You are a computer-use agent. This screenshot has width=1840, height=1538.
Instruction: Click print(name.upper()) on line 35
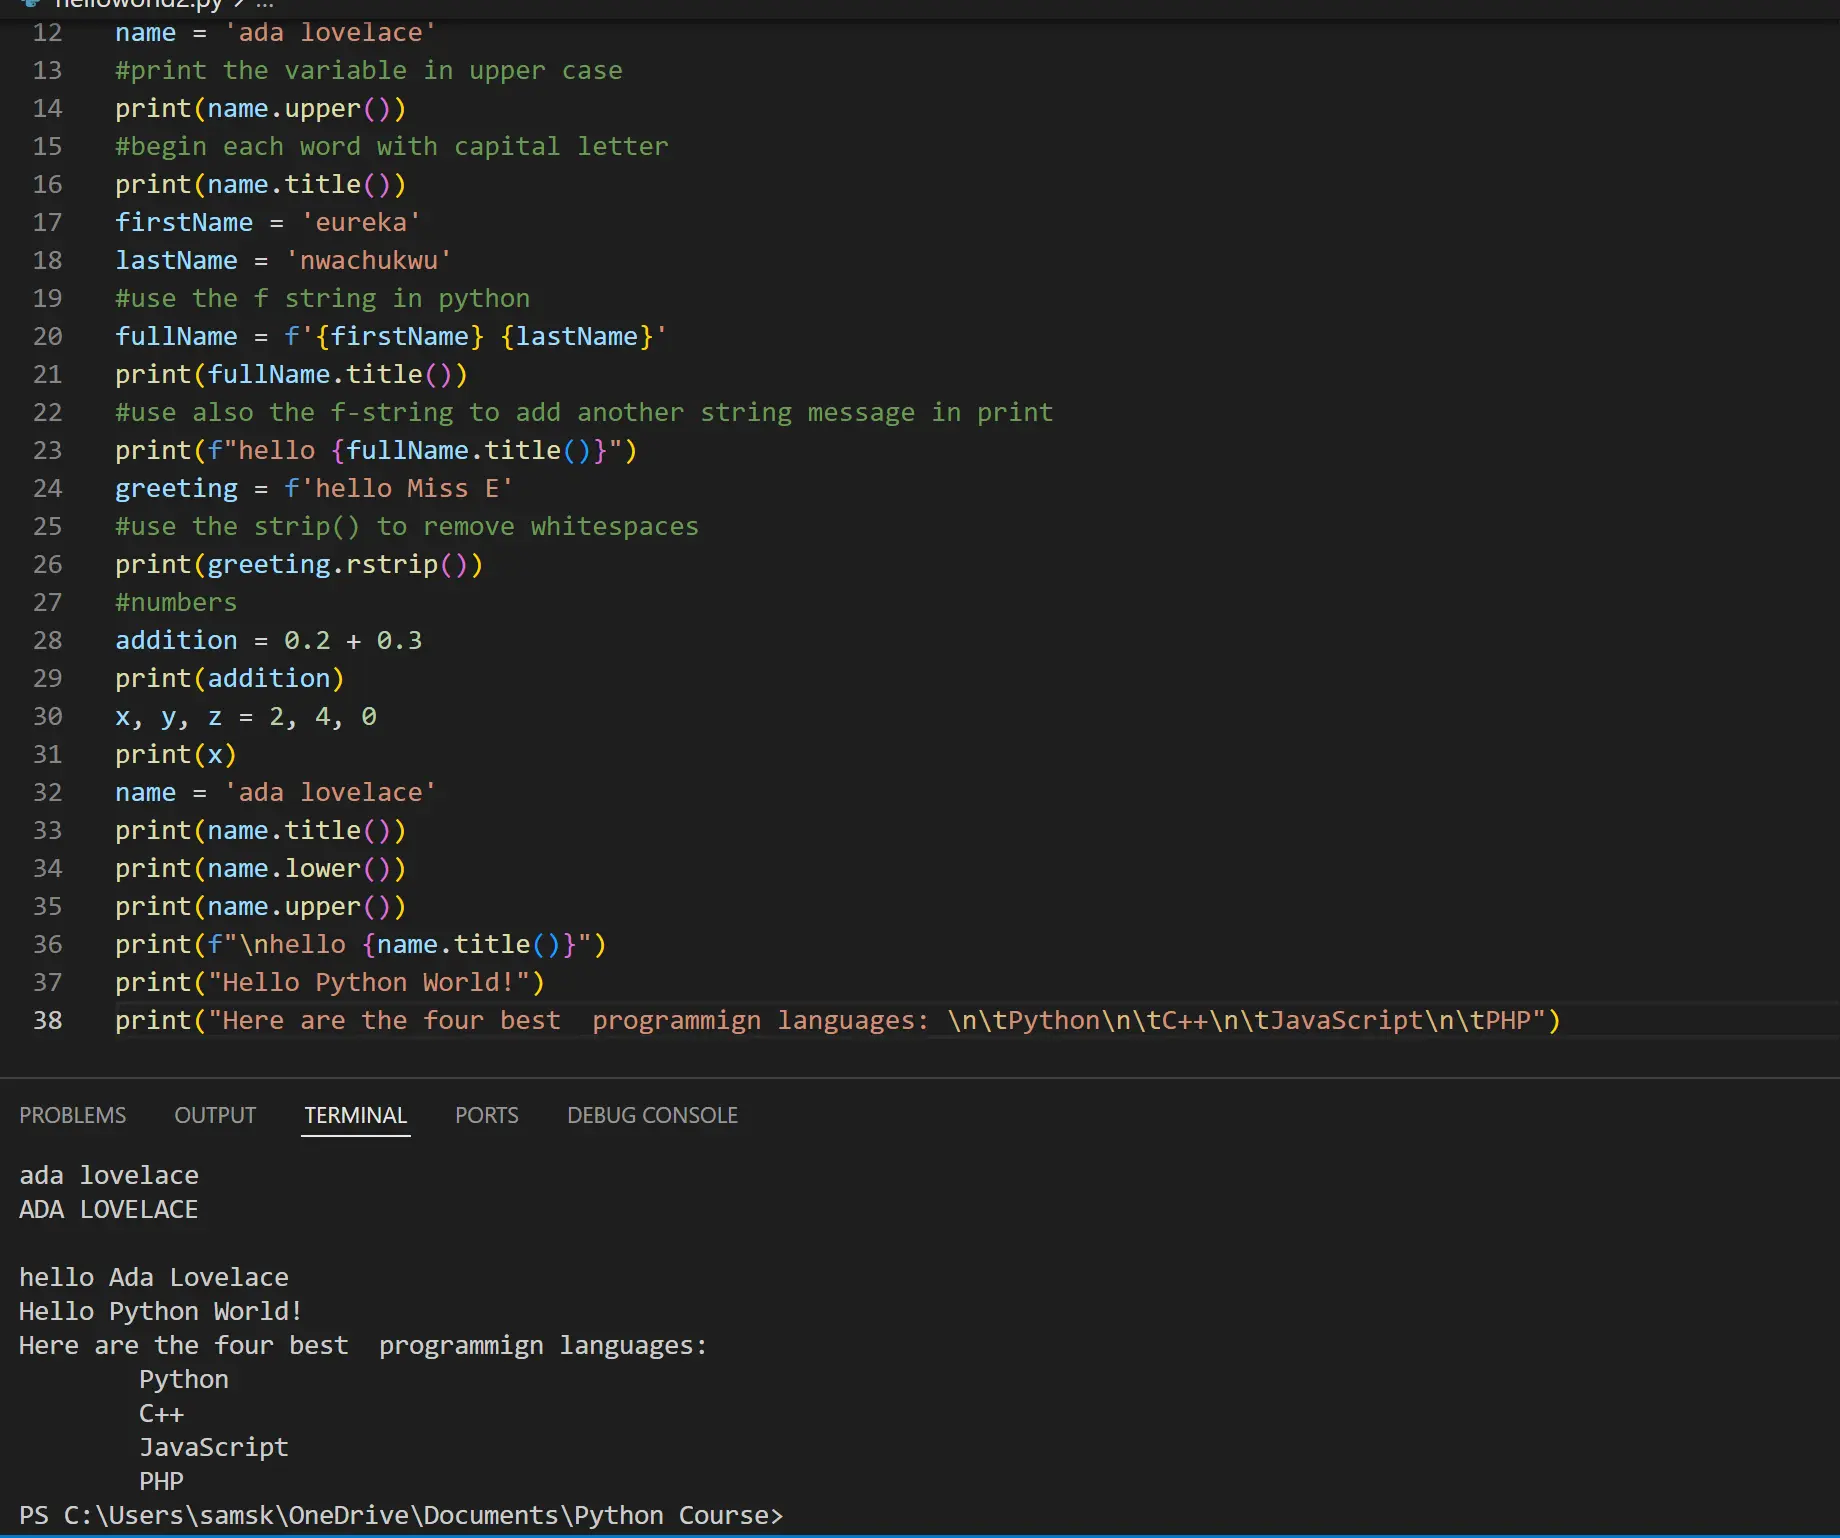point(260,906)
